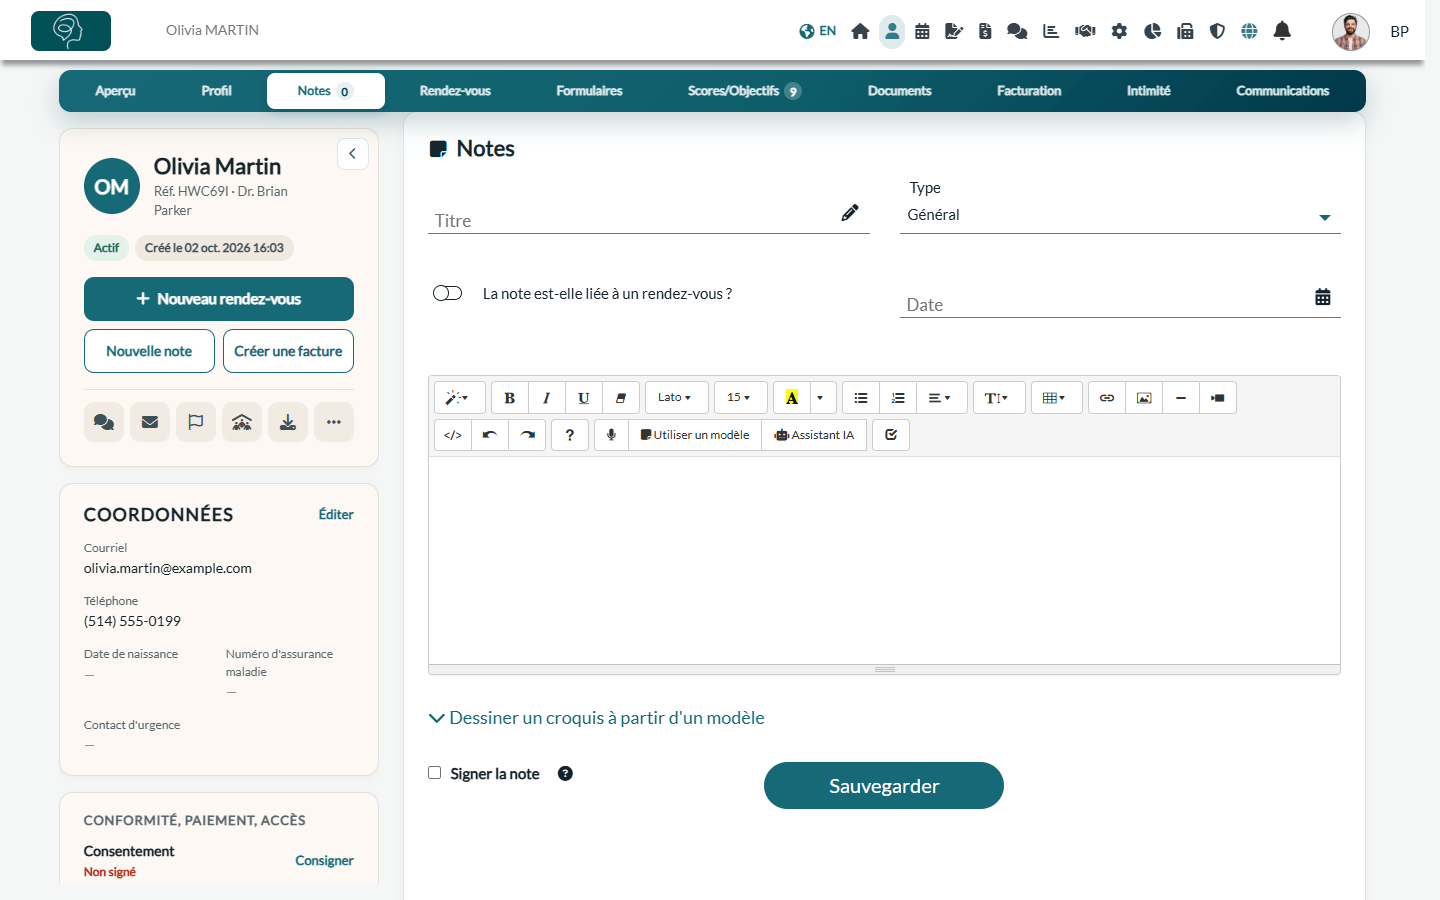The image size is (1440, 900).
Task: Click the yellow highlight color button
Action: pos(792,398)
